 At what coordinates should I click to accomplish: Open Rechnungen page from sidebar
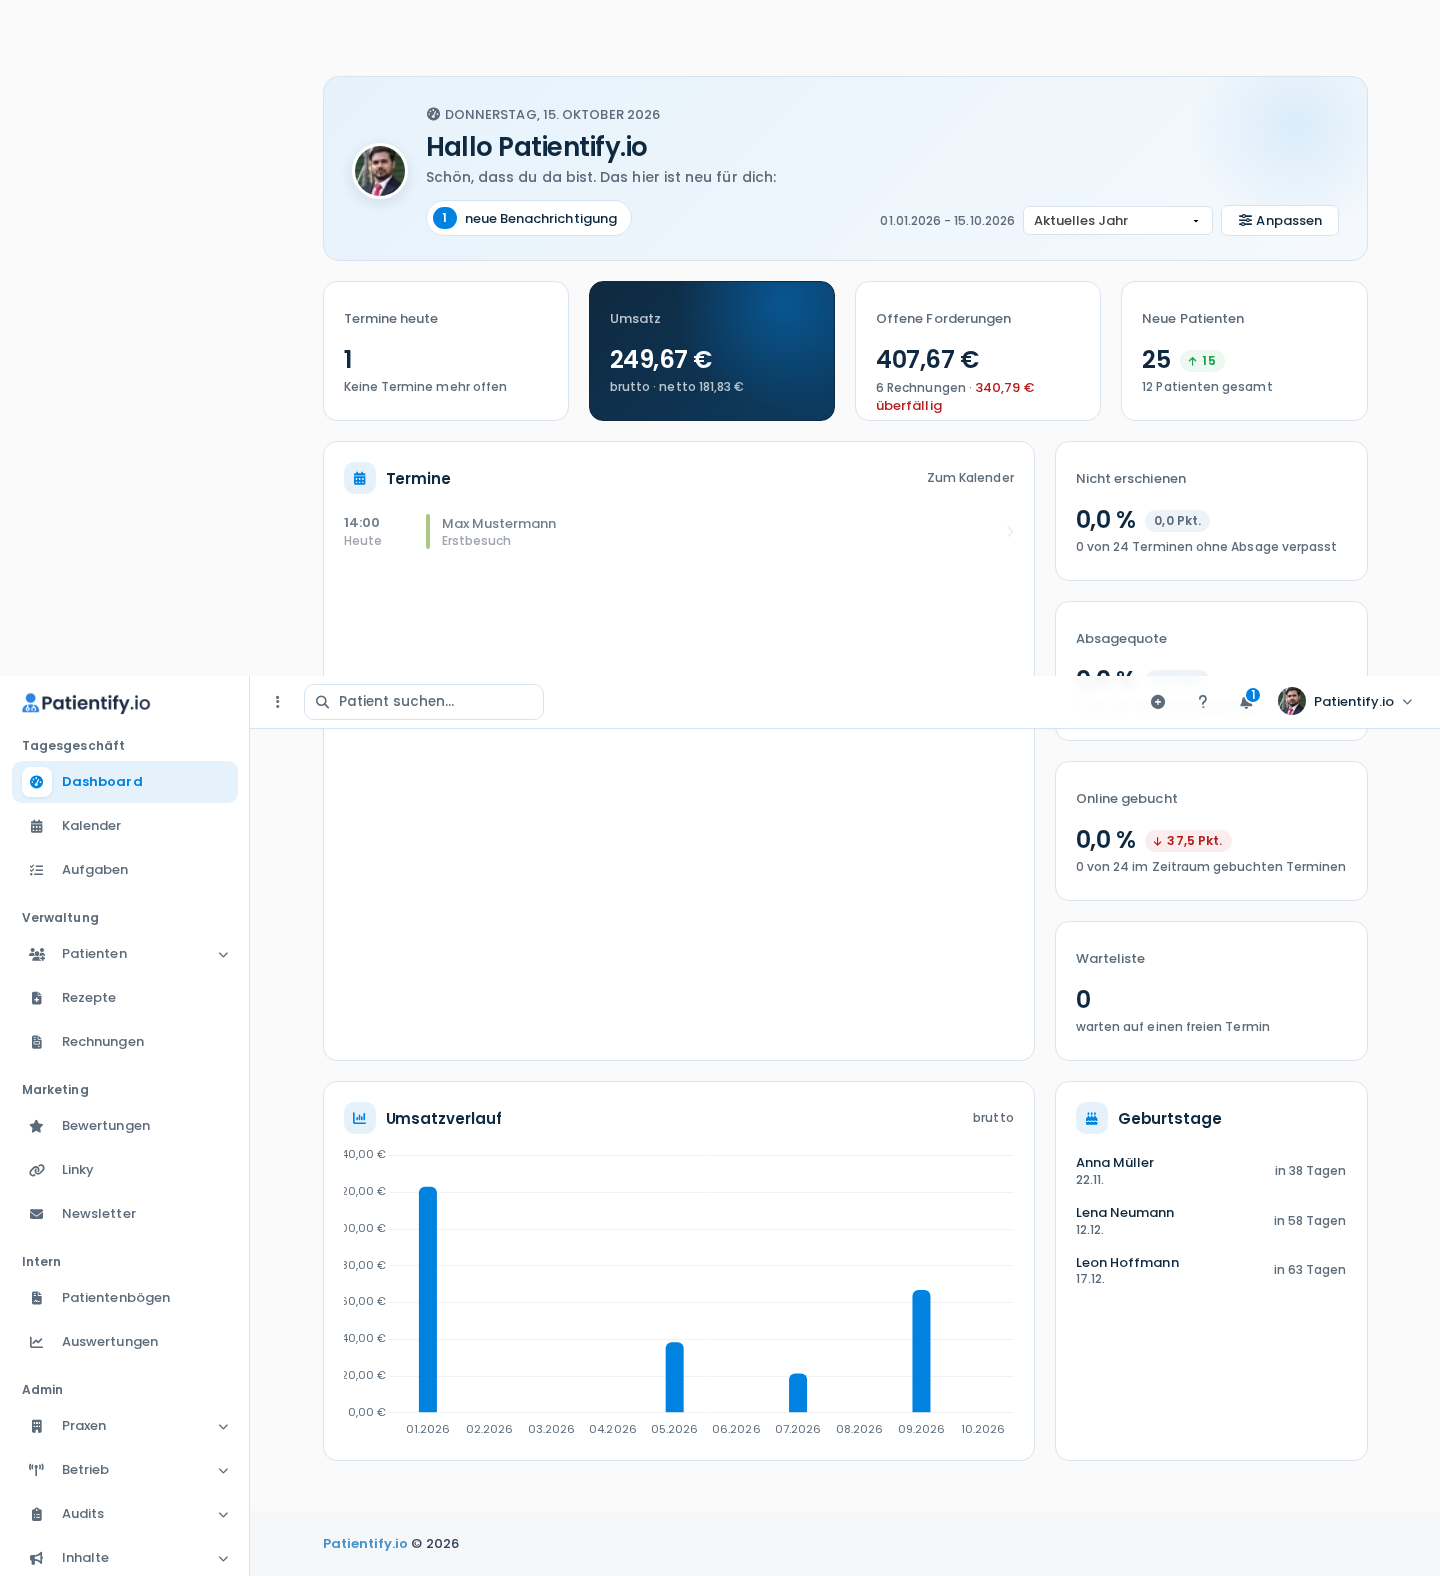(125, 1042)
